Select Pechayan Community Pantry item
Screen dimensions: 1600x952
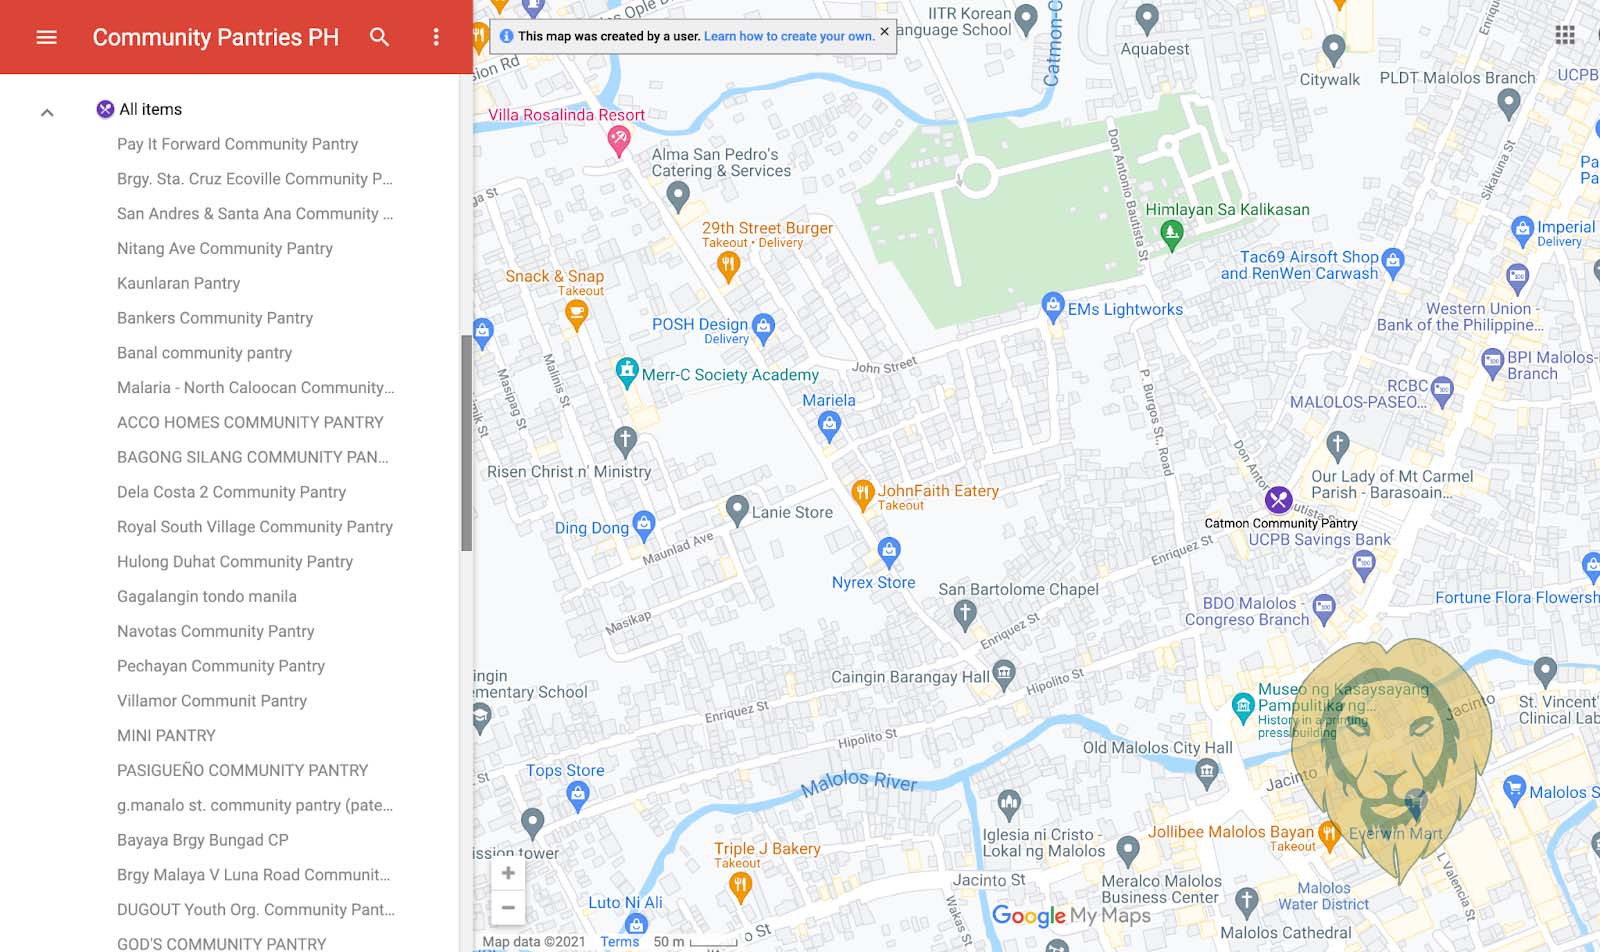[x=221, y=666]
